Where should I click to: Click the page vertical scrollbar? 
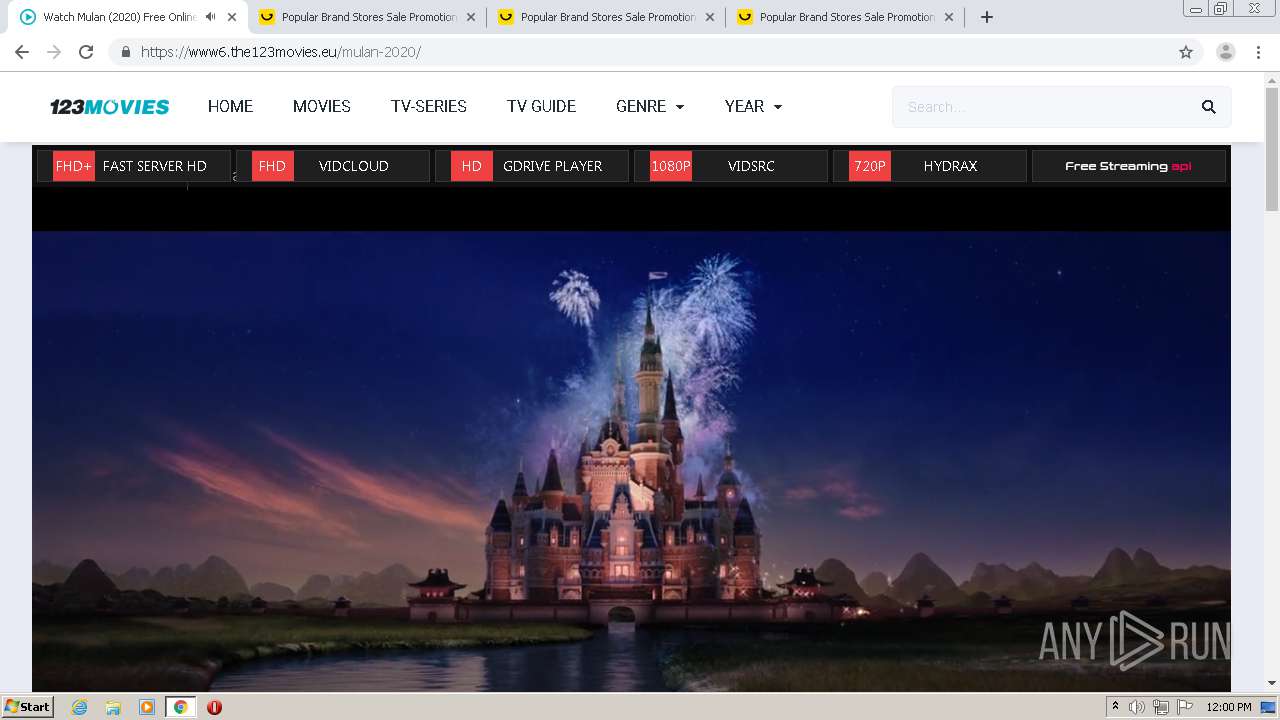click(1272, 149)
